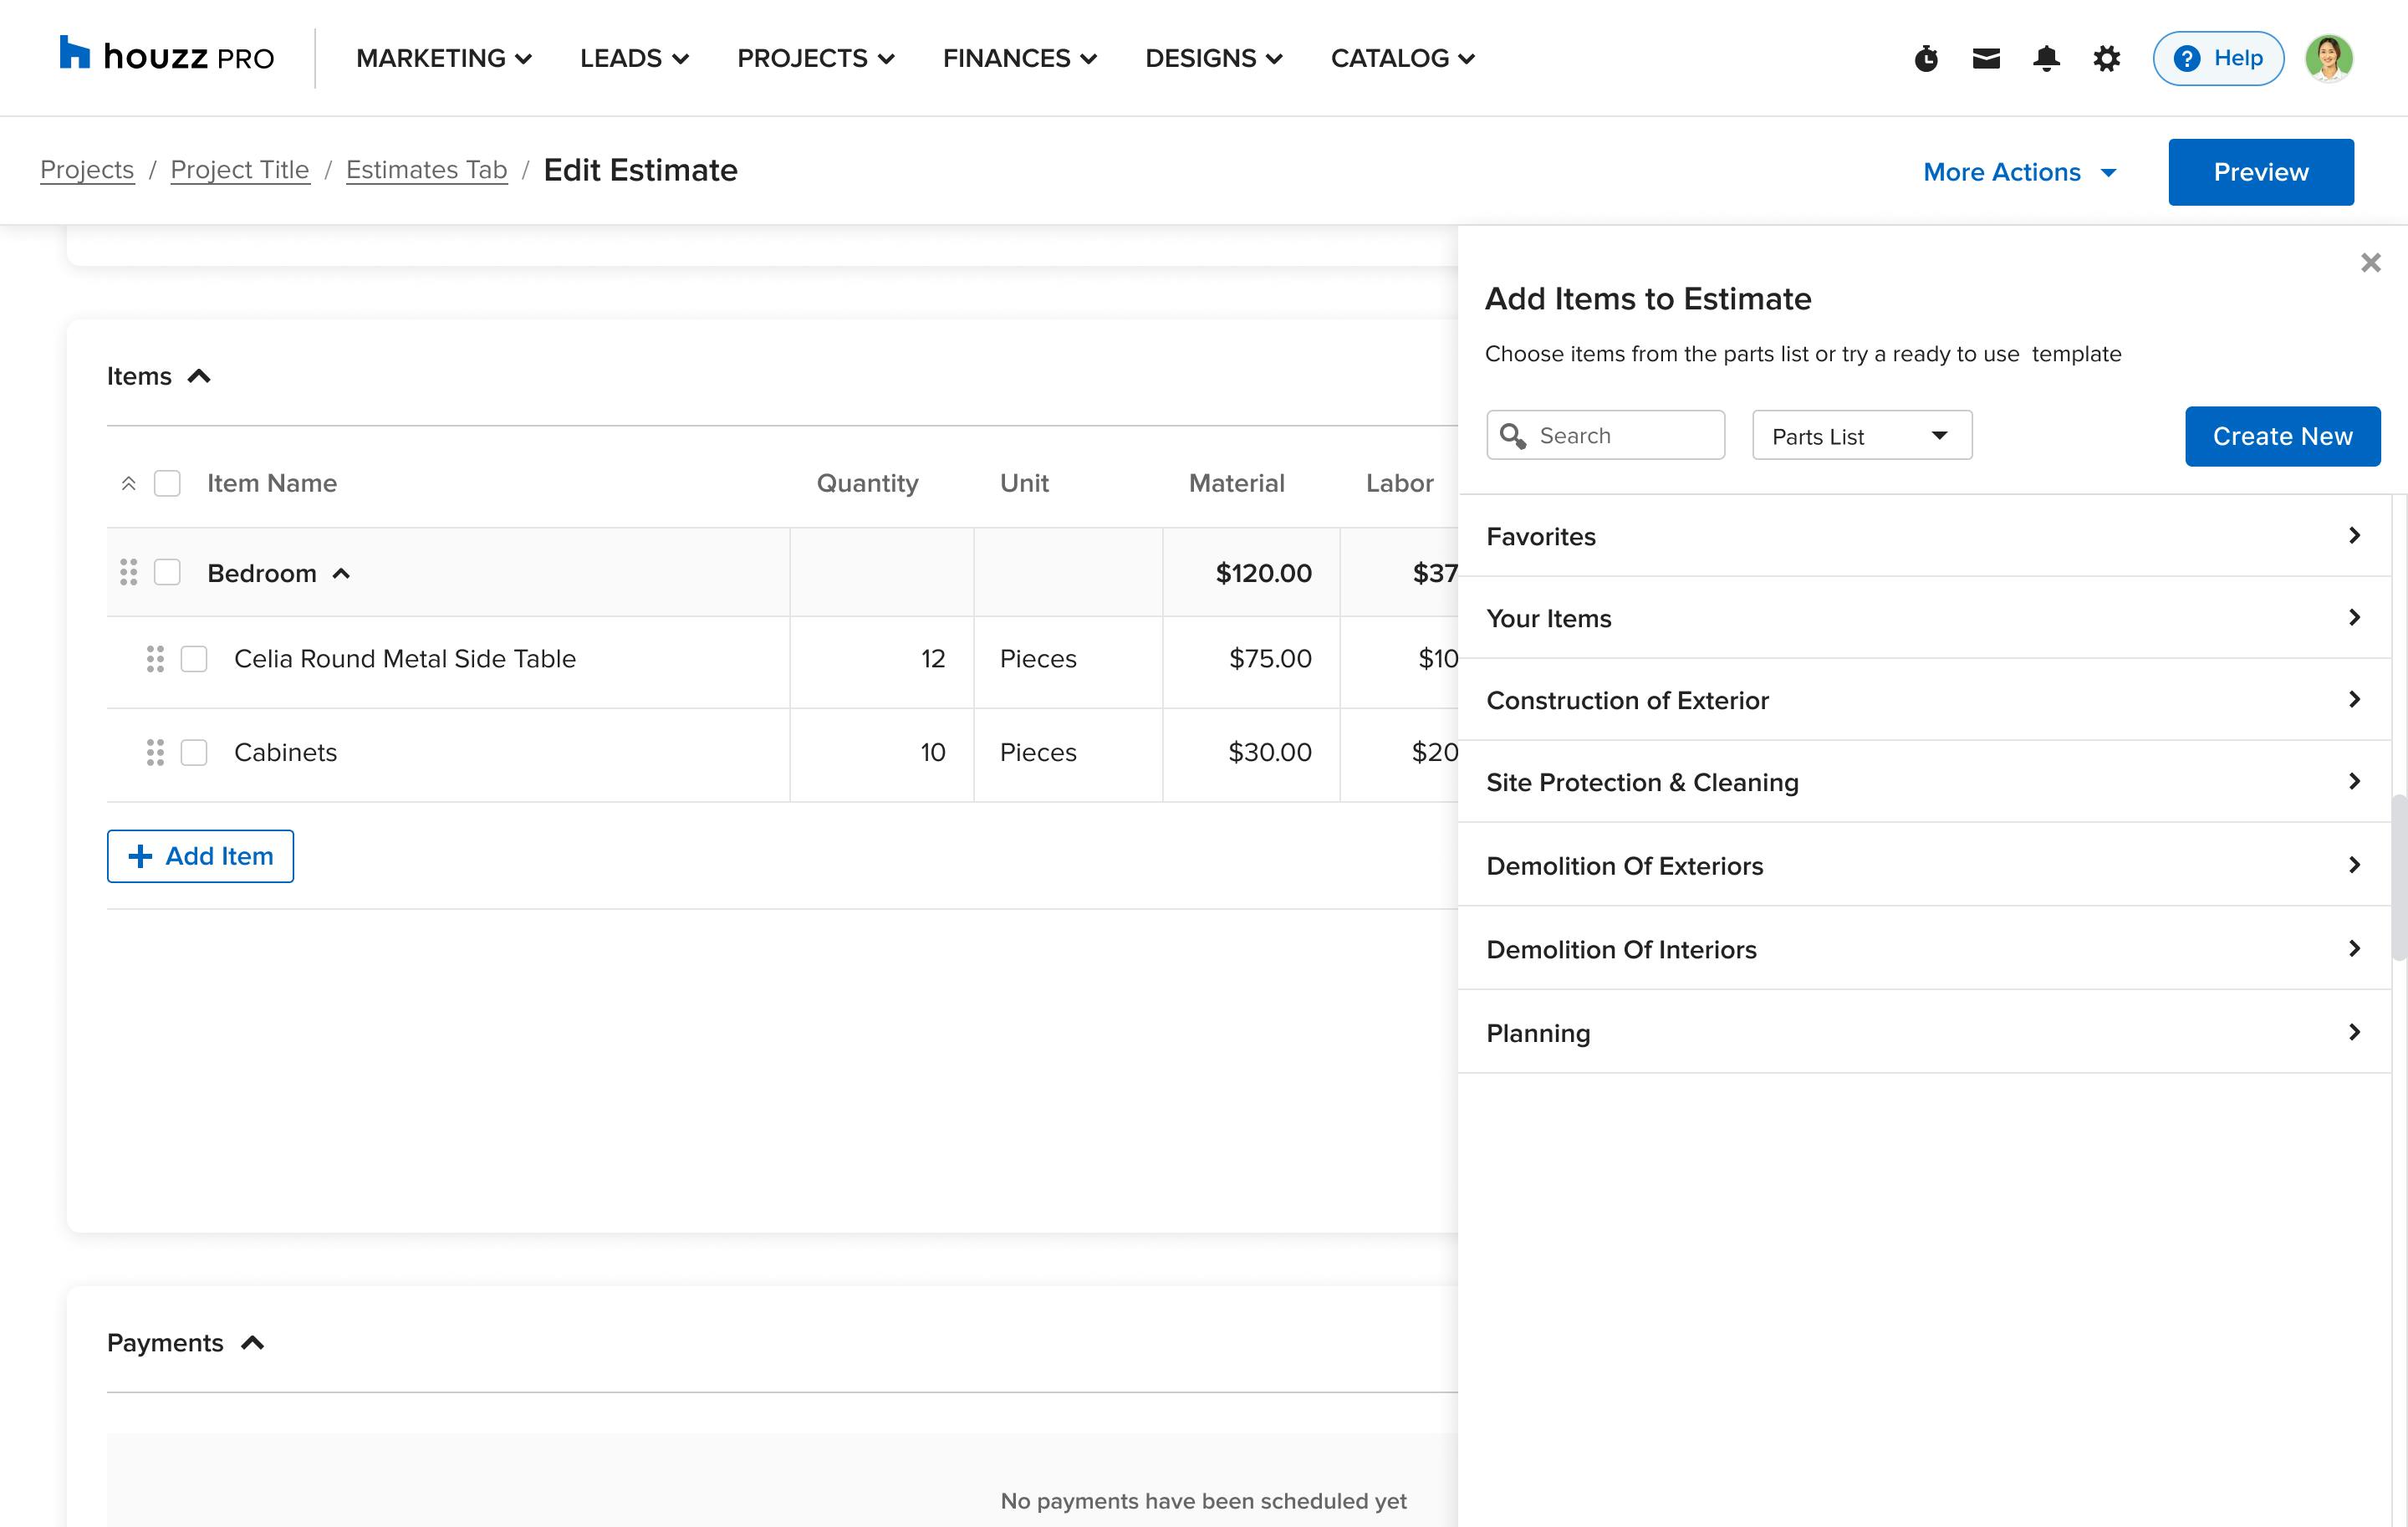The width and height of the screenshot is (2408, 1527).
Task: Expand the Your Items category
Action: click(x=1924, y=618)
